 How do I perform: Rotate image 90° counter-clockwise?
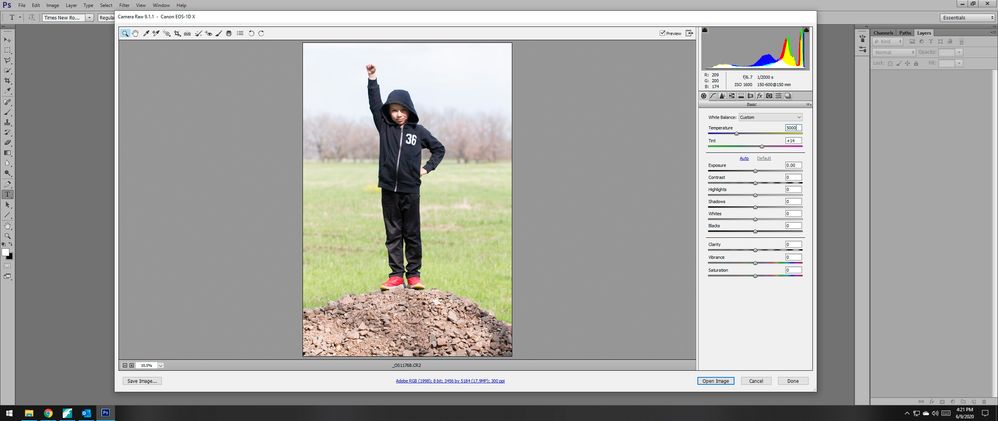(251, 33)
